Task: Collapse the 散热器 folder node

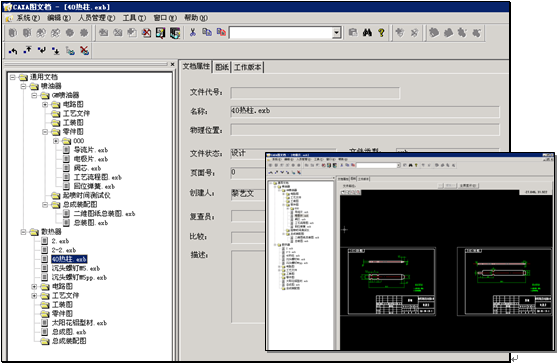Action: [x=23, y=232]
